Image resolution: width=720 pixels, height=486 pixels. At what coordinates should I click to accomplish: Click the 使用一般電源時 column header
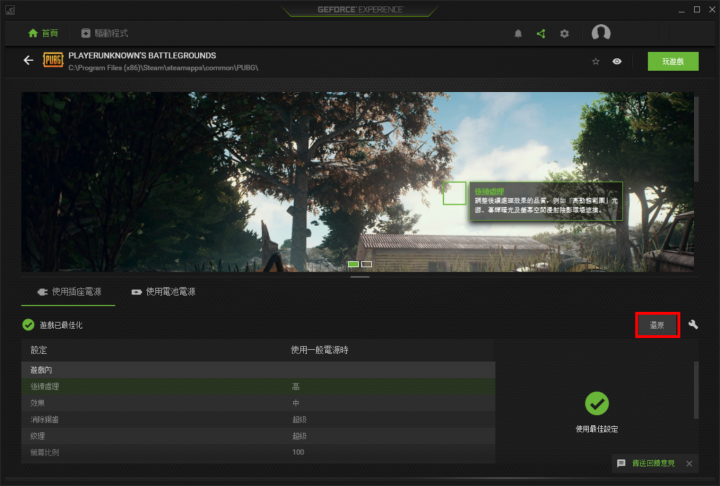(x=320, y=350)
